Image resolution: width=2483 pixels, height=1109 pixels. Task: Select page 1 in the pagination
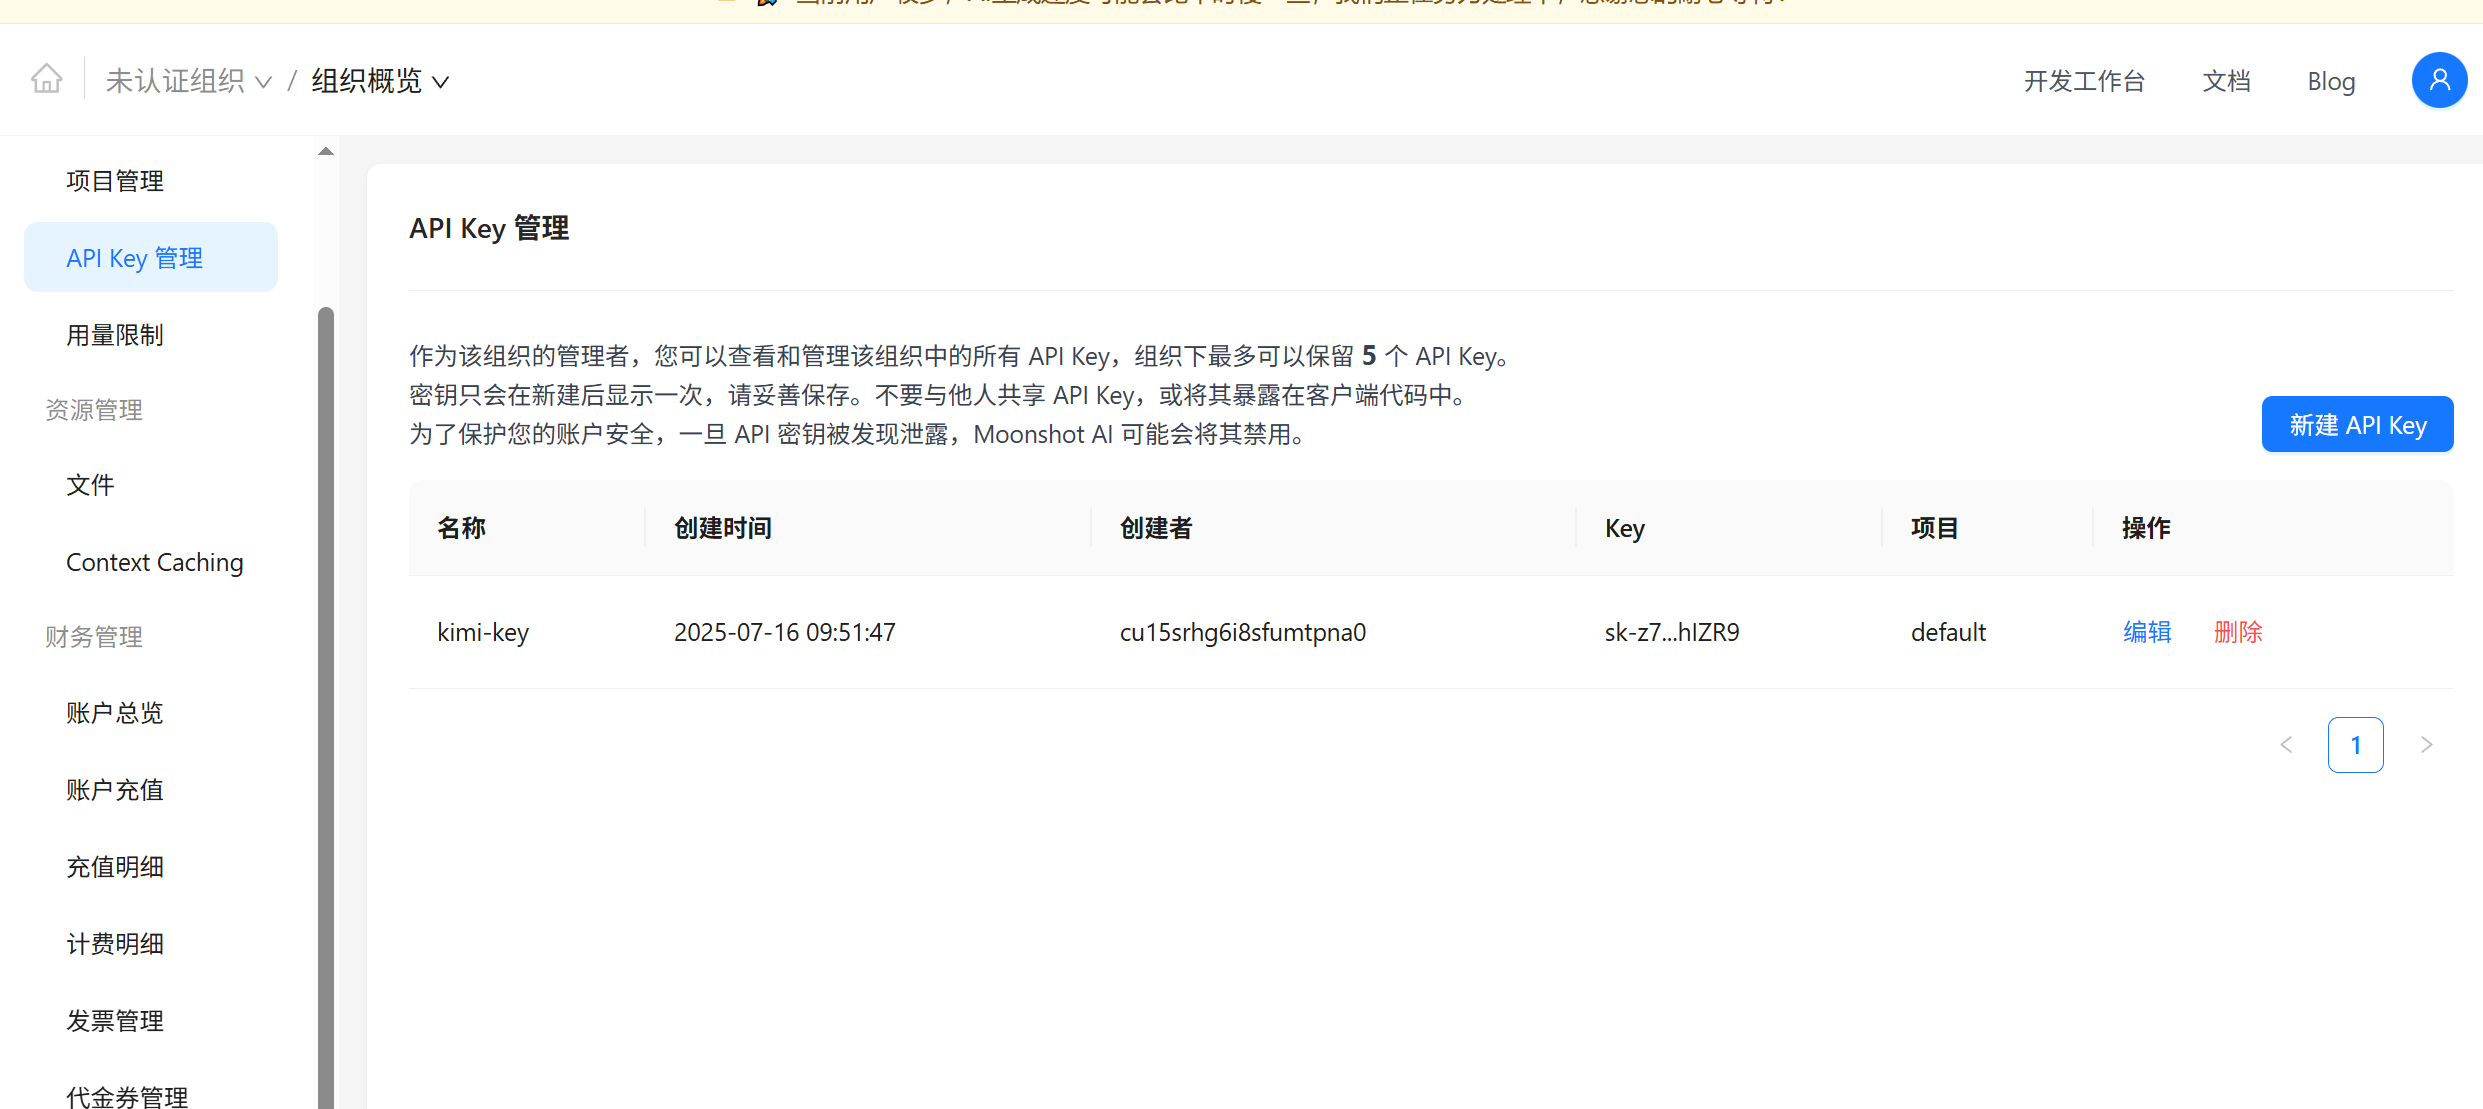(x=2356, y=744)
